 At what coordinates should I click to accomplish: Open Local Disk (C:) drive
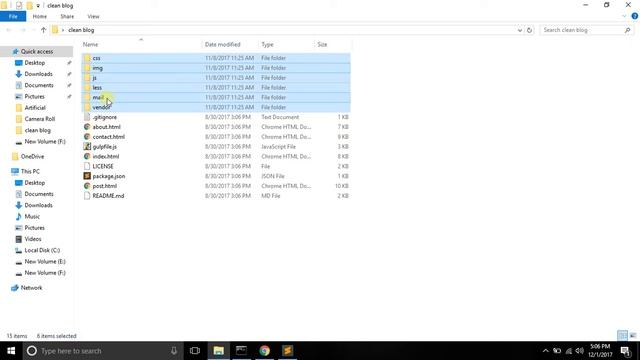(x=42, y=250)
